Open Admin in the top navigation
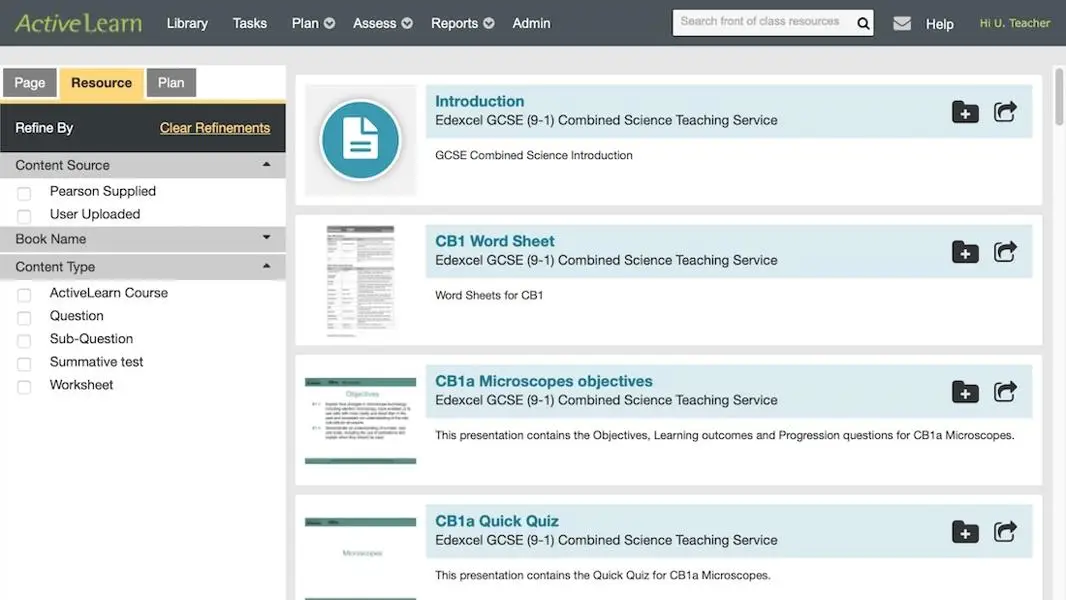Screen dimensions: 1066x600 click(x=531, y=23)
